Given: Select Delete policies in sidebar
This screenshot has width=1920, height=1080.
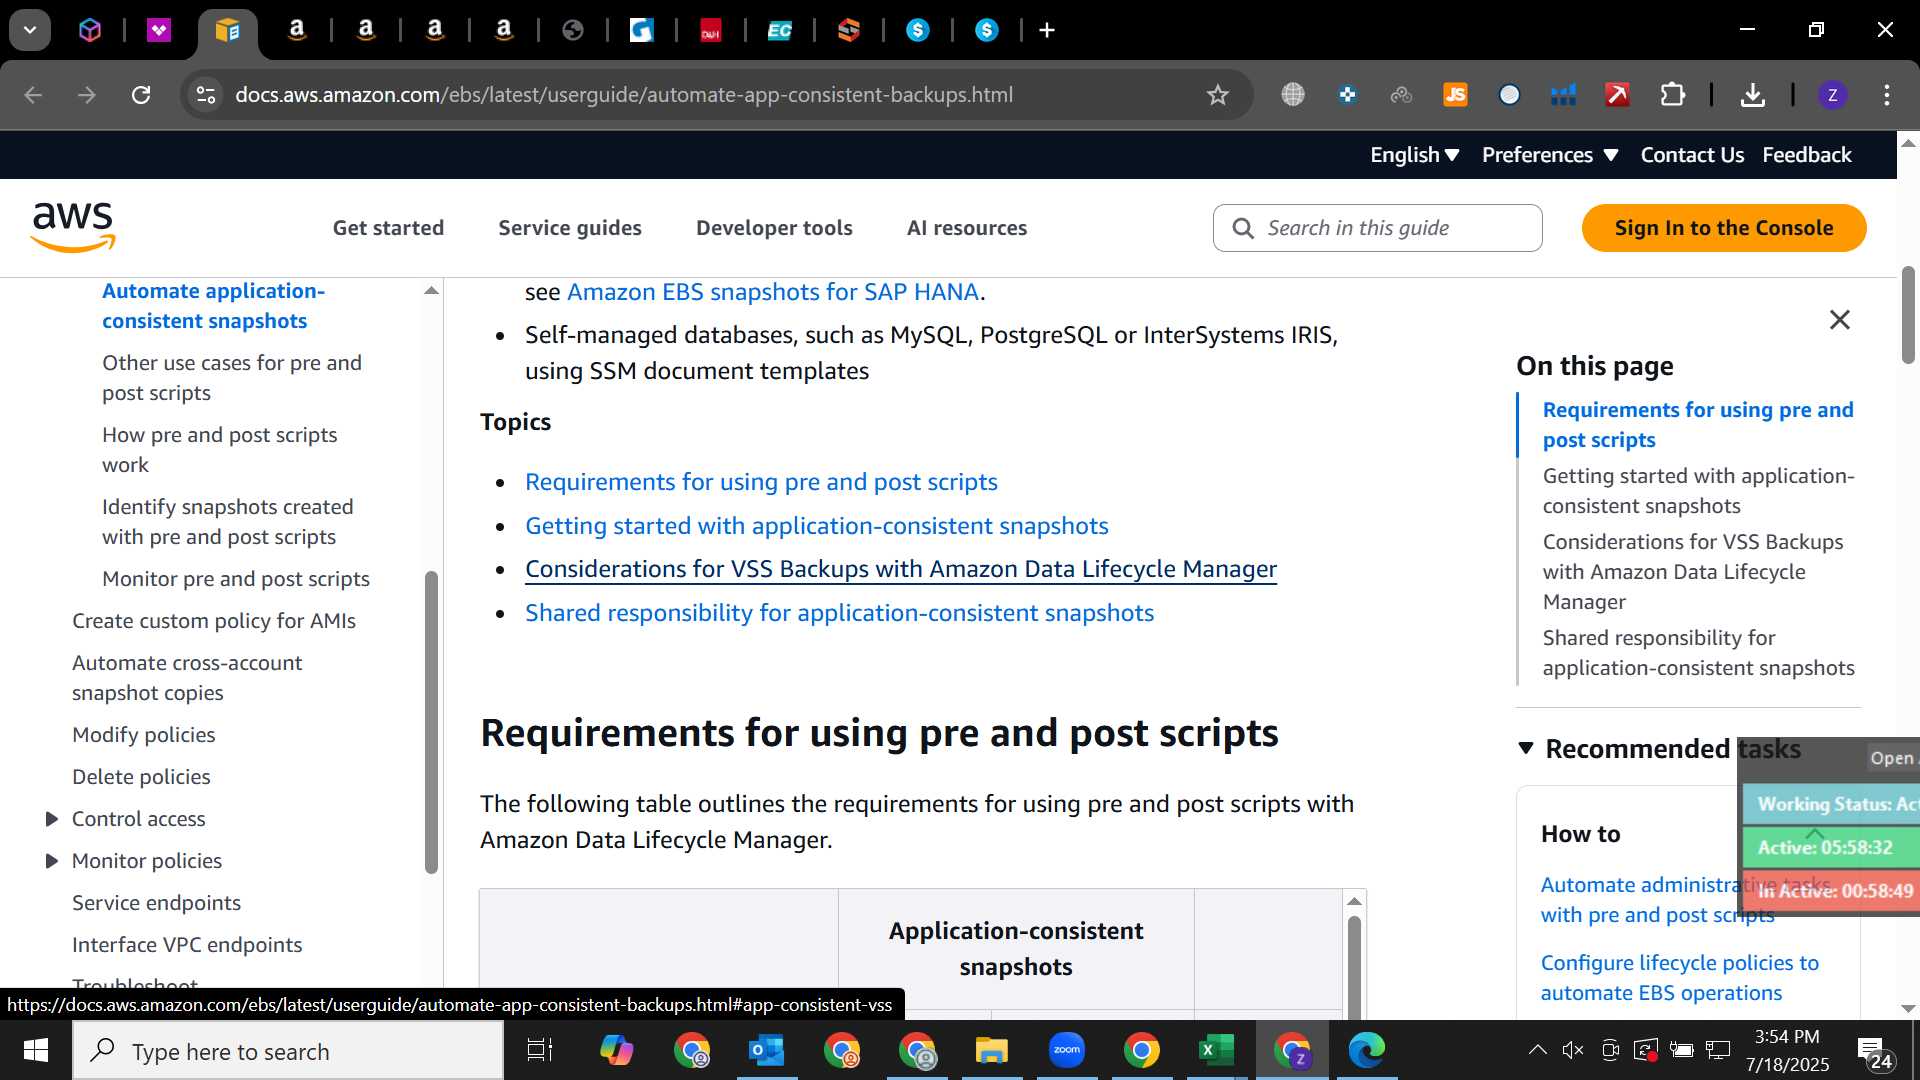Looking at the screenshot, I should tap(141, 777).
